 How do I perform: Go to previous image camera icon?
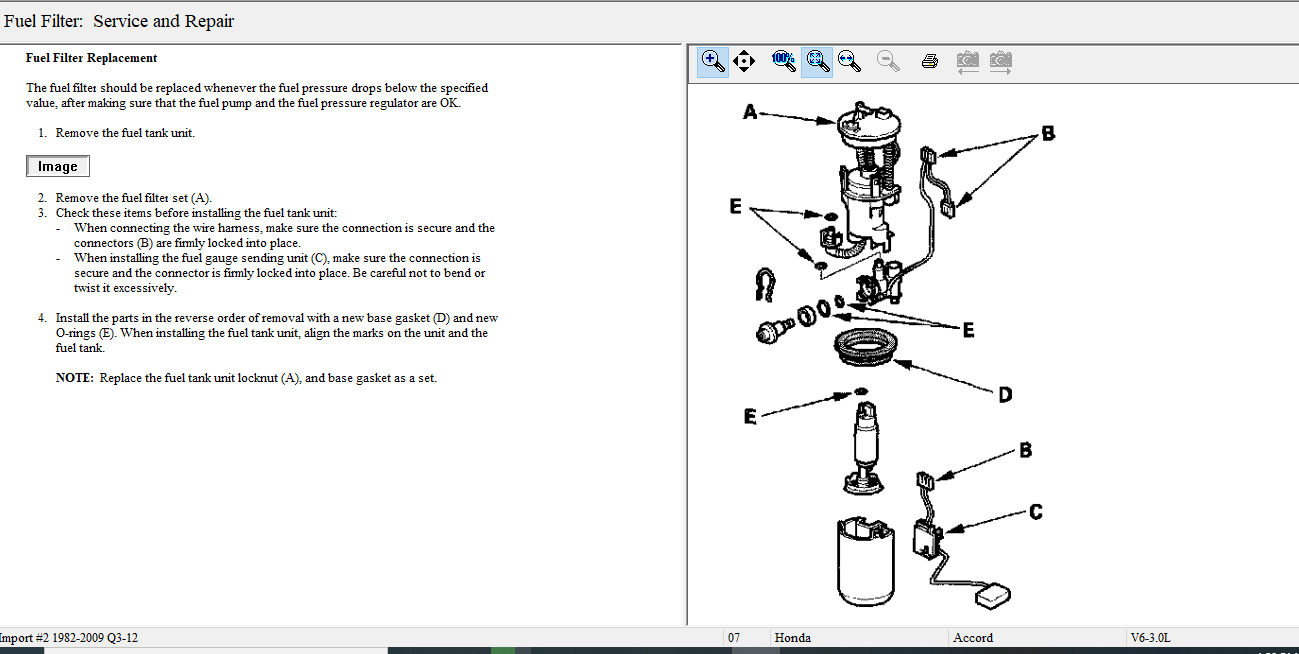pyautogui.click(x=967, y=61)
